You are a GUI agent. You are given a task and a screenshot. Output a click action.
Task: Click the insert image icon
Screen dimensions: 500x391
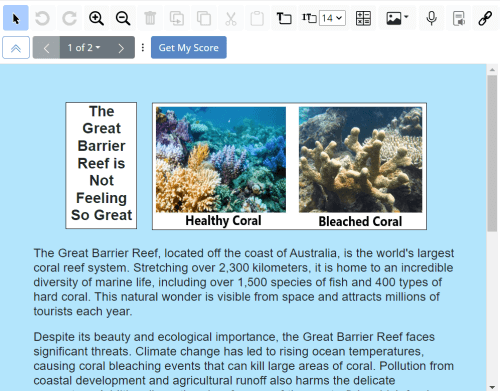coord(394,18)
